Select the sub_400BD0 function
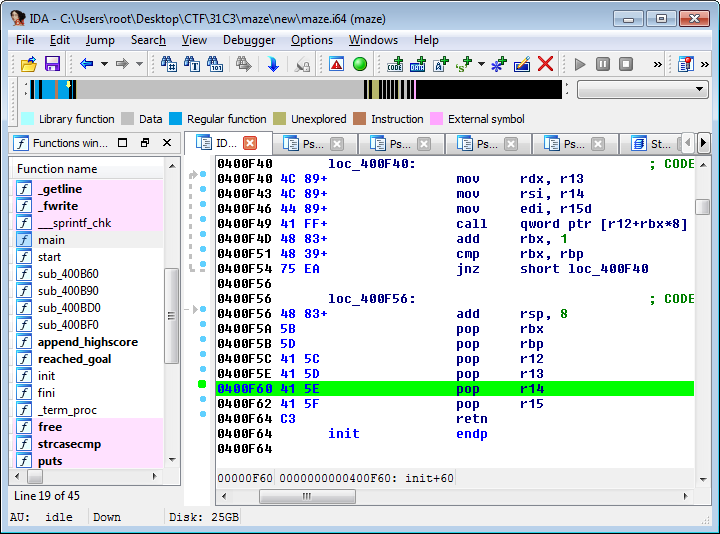This screenshot has height=534, width=720. coord(69,308)
